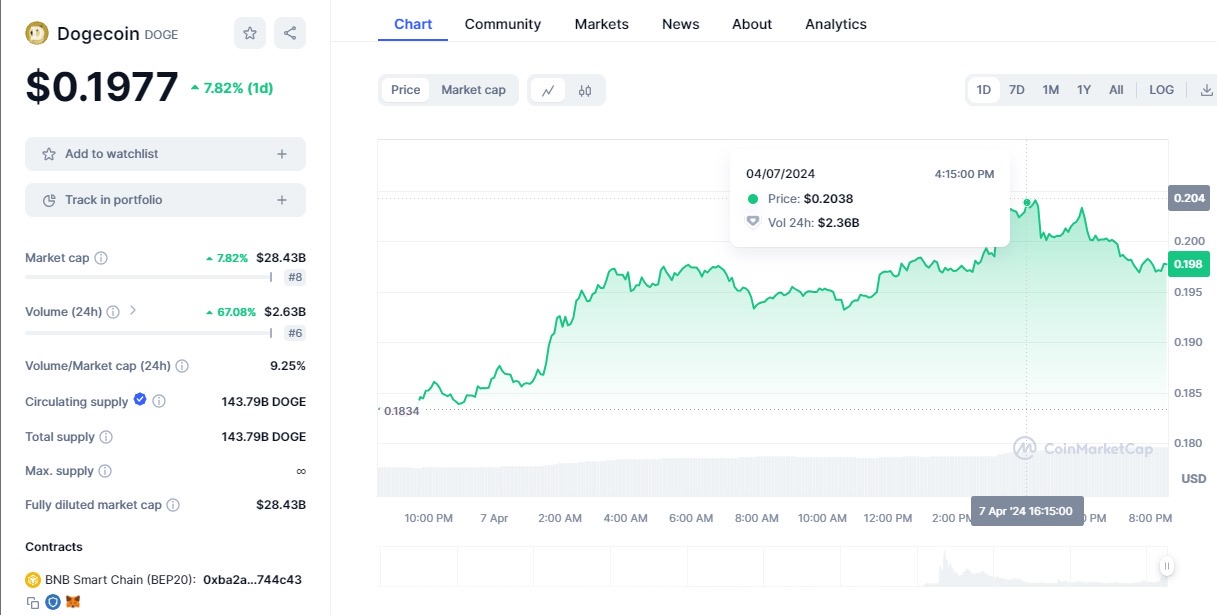Click the Total supply 143.79B DOGE value
The image size is (1217, 615).
264,437
